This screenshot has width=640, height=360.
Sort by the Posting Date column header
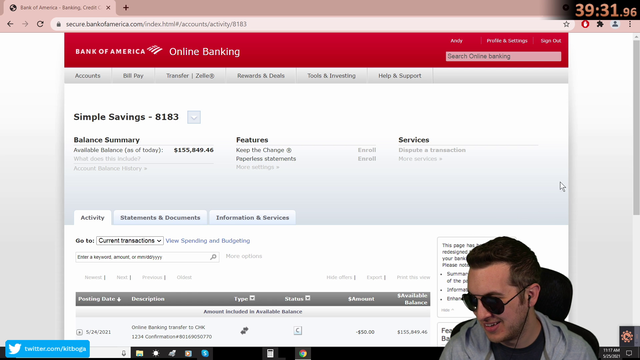(x=99, y=299)
